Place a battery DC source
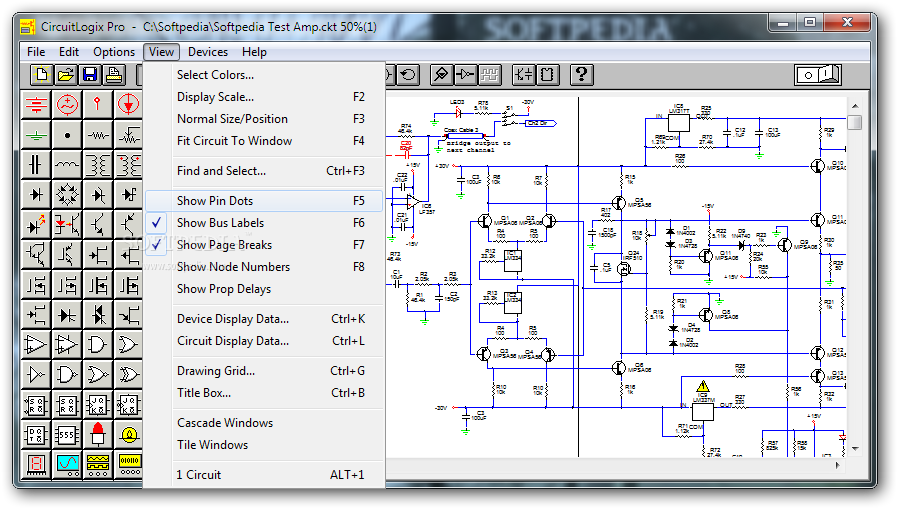The image size is (898, 509). click(36, 104)
